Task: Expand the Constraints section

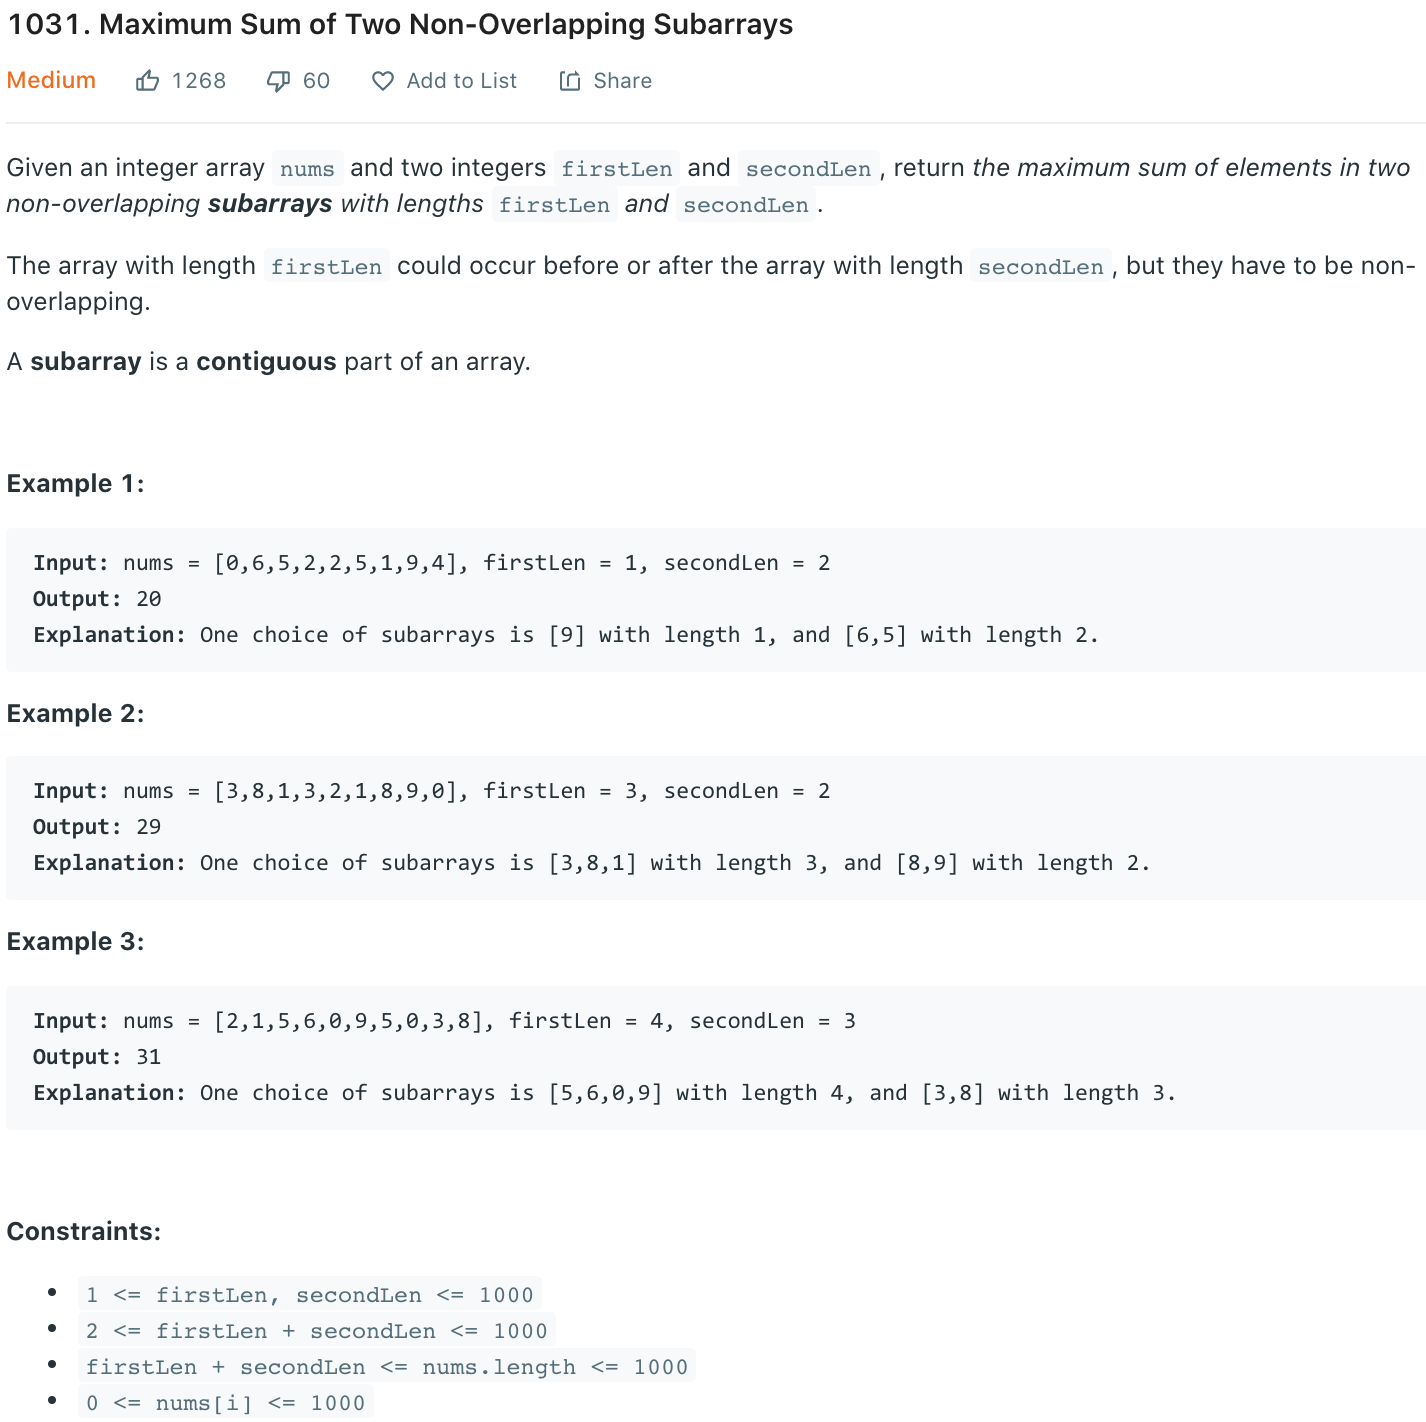Action: click(x=84, y=1231)
